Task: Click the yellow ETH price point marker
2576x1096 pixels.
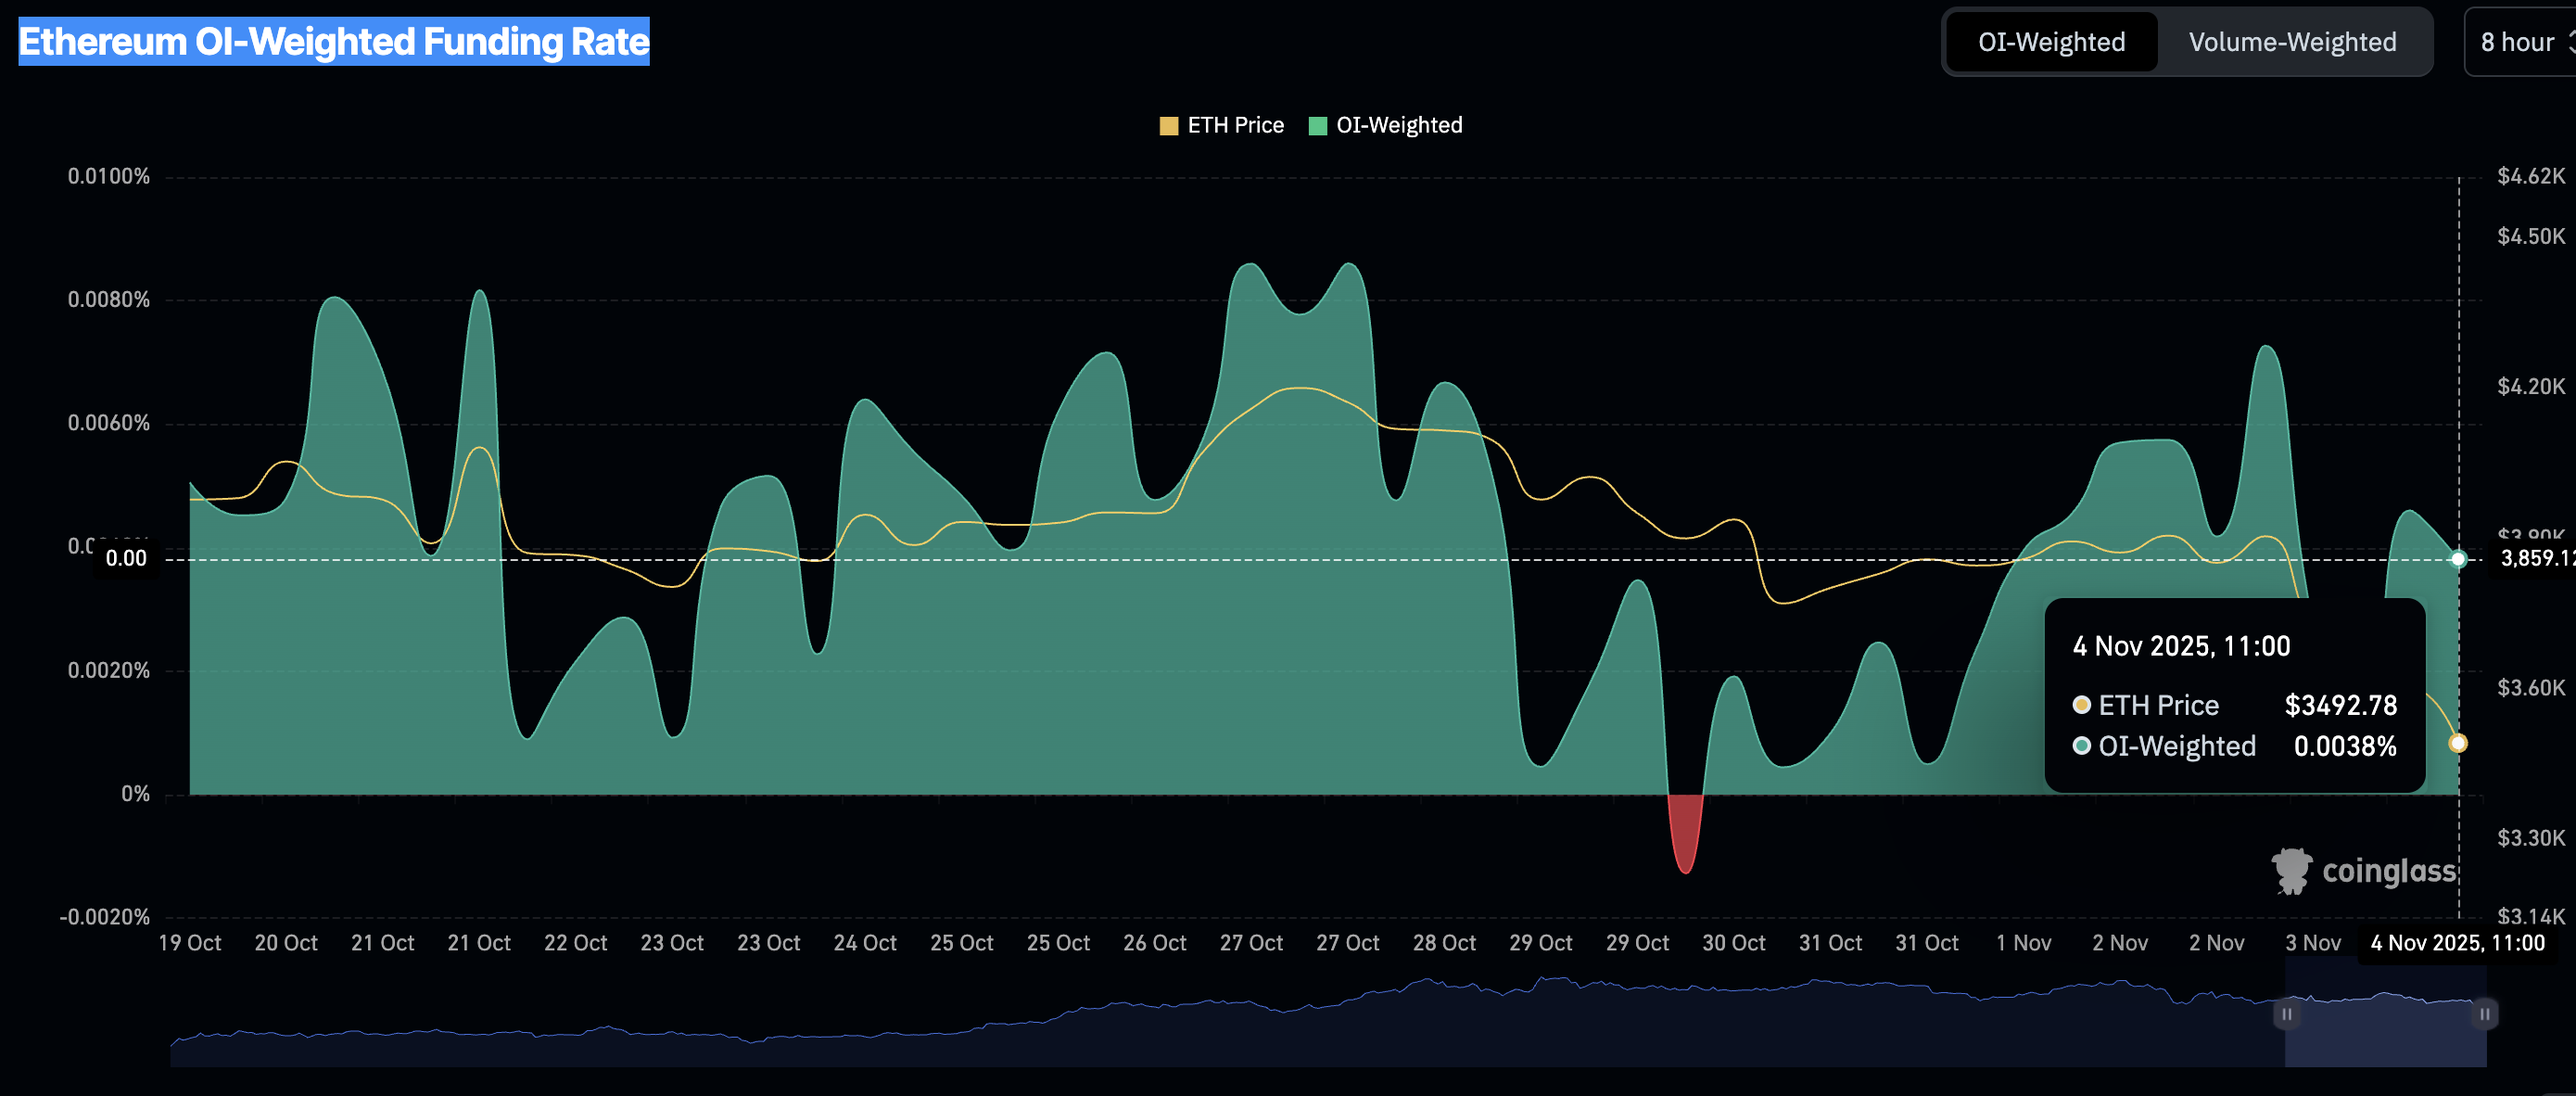Action: [x=2458, y=743]
